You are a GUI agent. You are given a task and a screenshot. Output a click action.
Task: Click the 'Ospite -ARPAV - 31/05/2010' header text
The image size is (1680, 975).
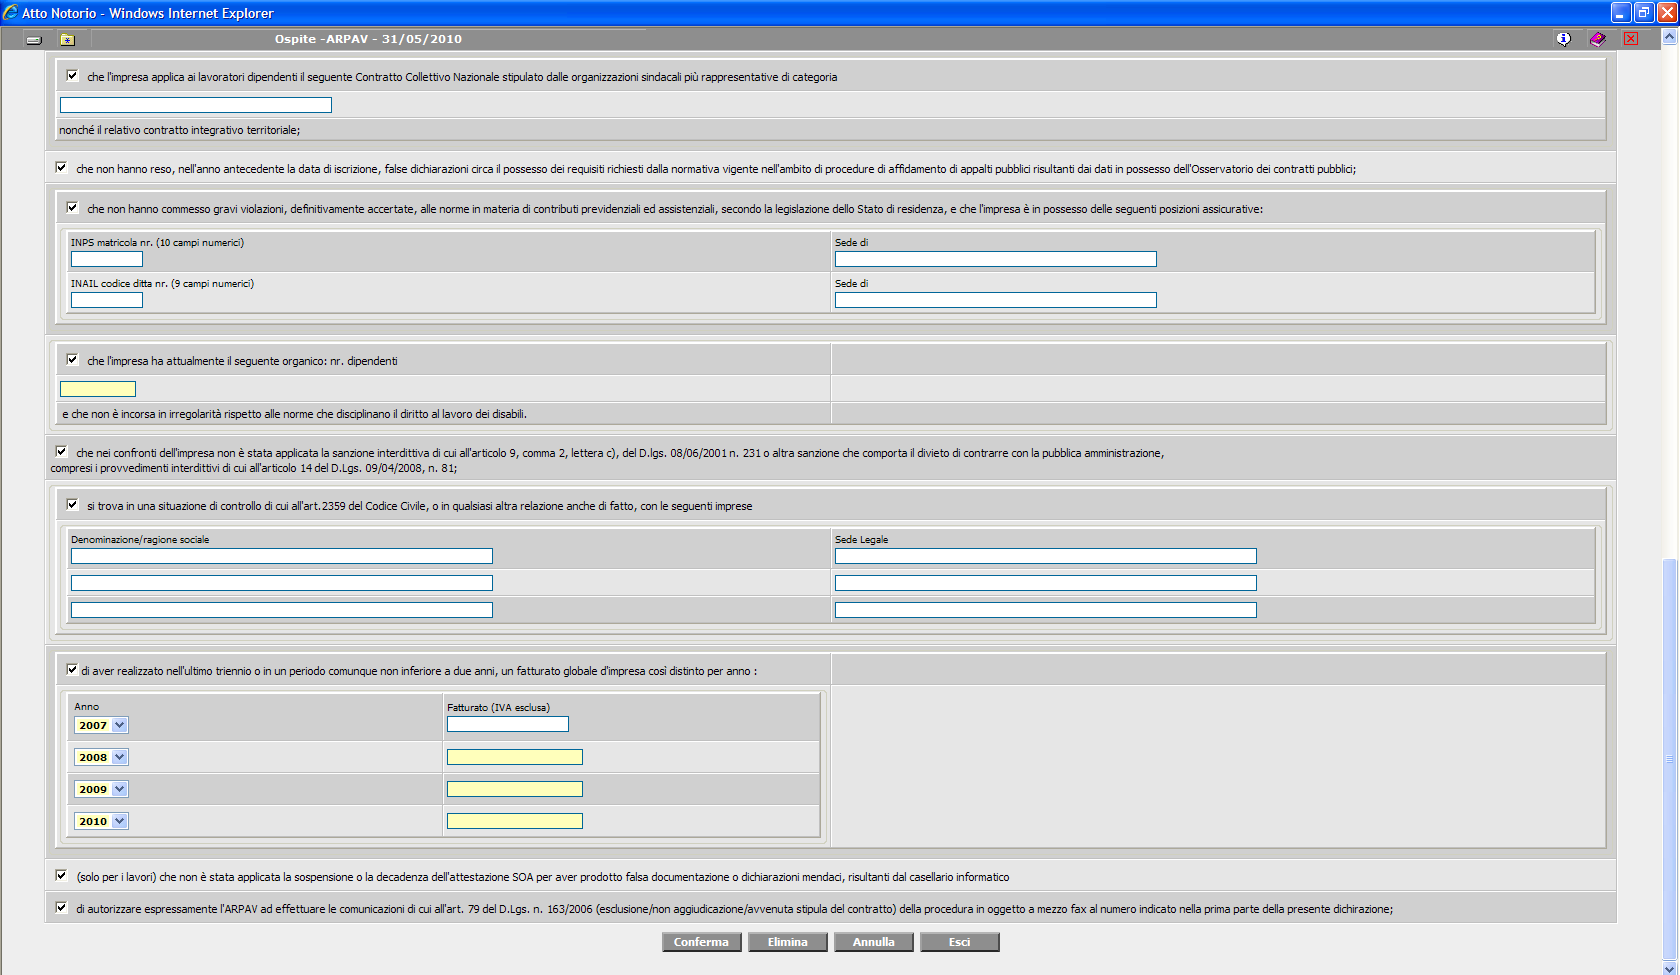point(368,39)
